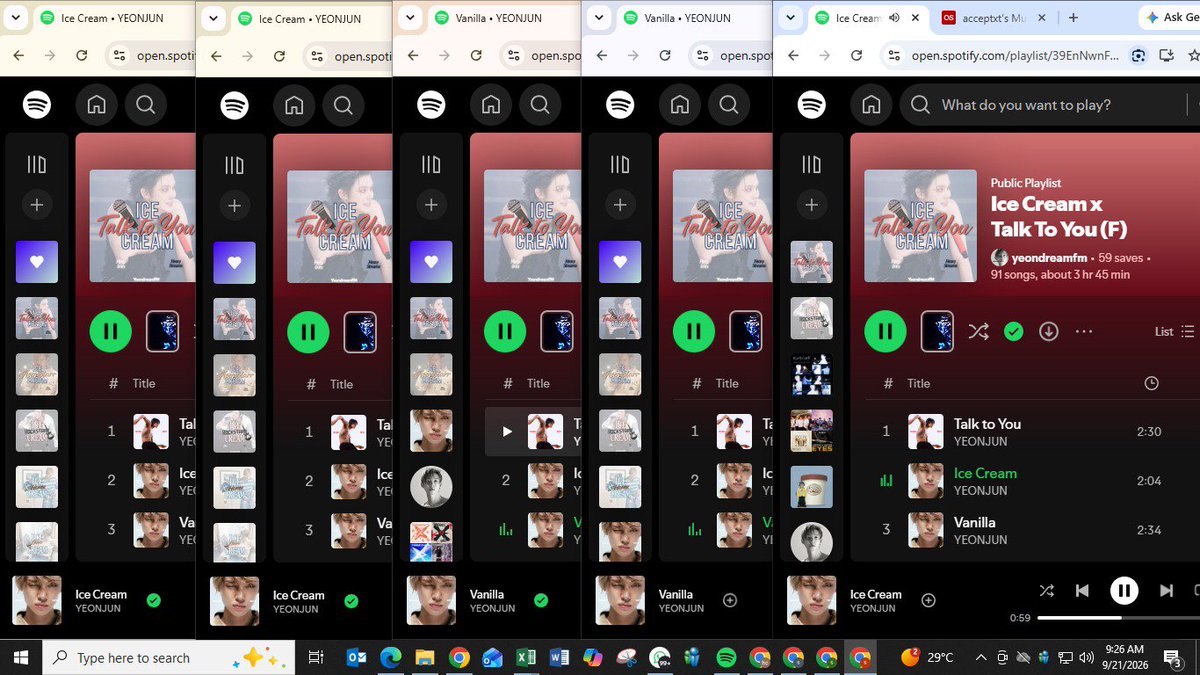Toggle shuffle next to the saved checkmark

978,331
